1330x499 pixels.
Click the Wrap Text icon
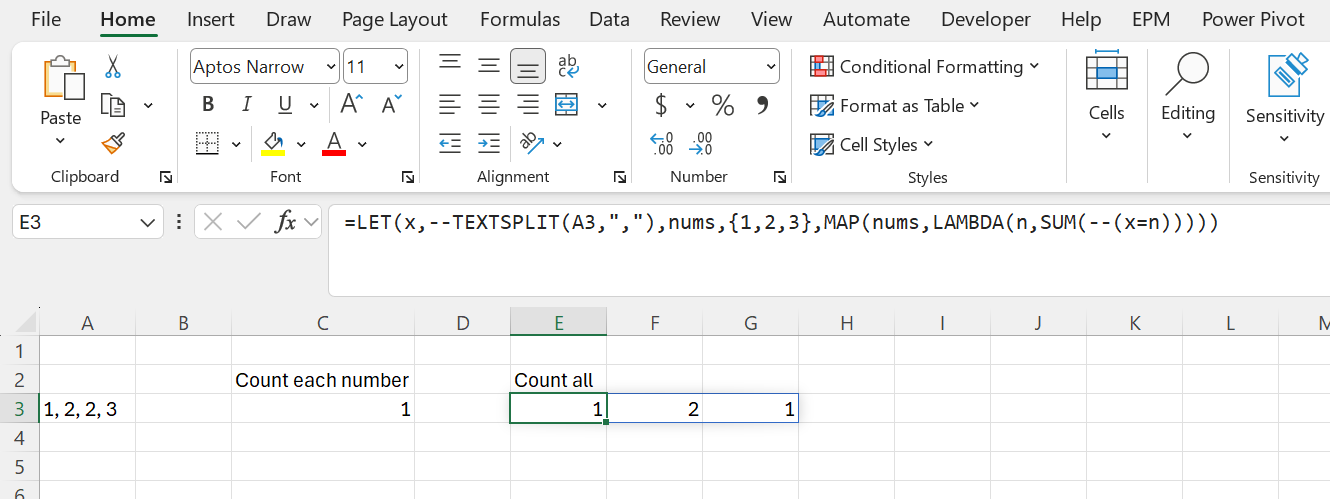568,66
